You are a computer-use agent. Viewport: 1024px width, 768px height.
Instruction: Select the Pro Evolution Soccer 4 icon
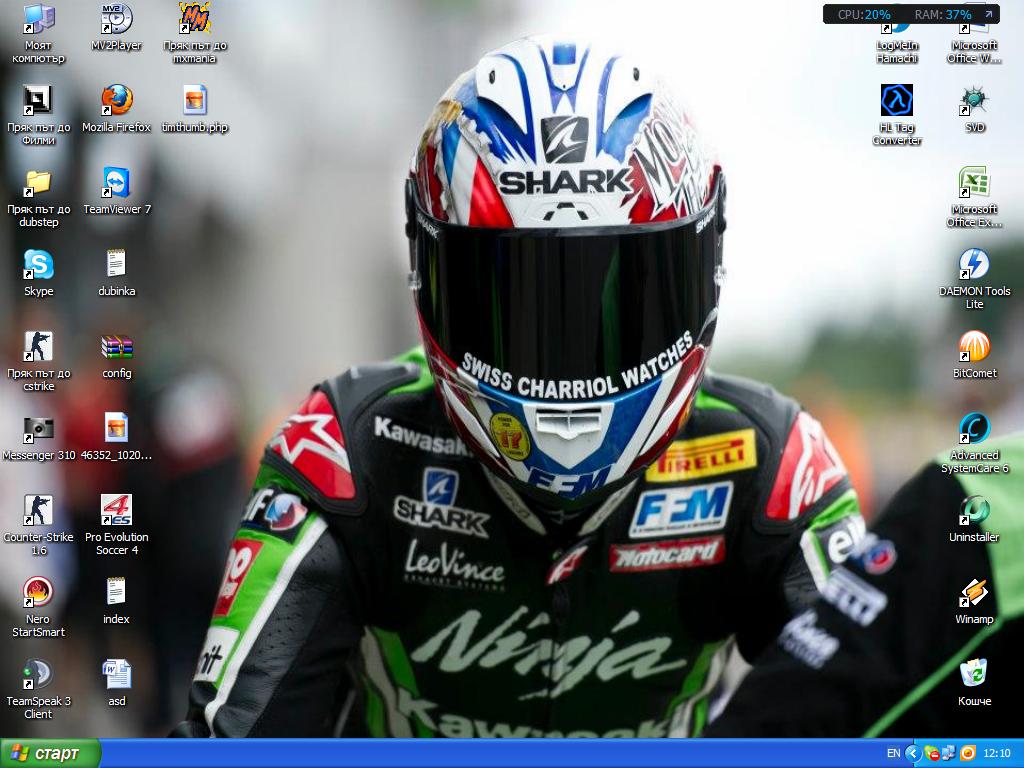pyautogui.click(x=116, y=511)
